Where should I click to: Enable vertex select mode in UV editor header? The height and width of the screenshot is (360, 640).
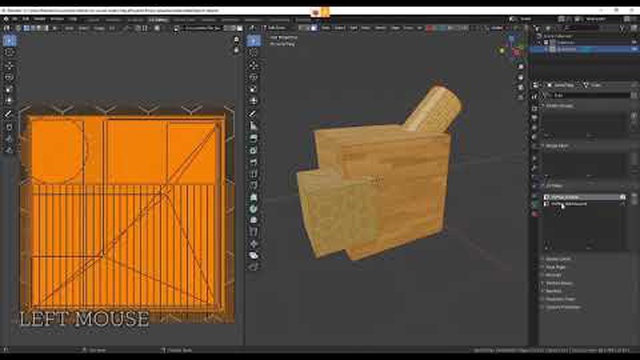tap(27, 28)
